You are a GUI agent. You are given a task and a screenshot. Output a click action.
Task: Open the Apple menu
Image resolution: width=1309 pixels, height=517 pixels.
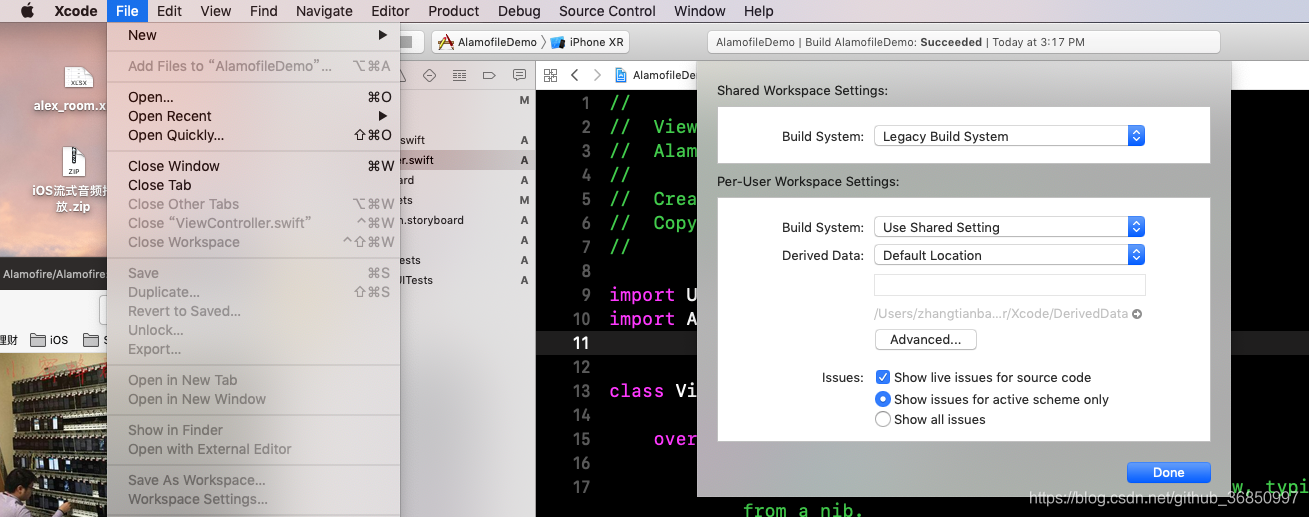[27, 11]
